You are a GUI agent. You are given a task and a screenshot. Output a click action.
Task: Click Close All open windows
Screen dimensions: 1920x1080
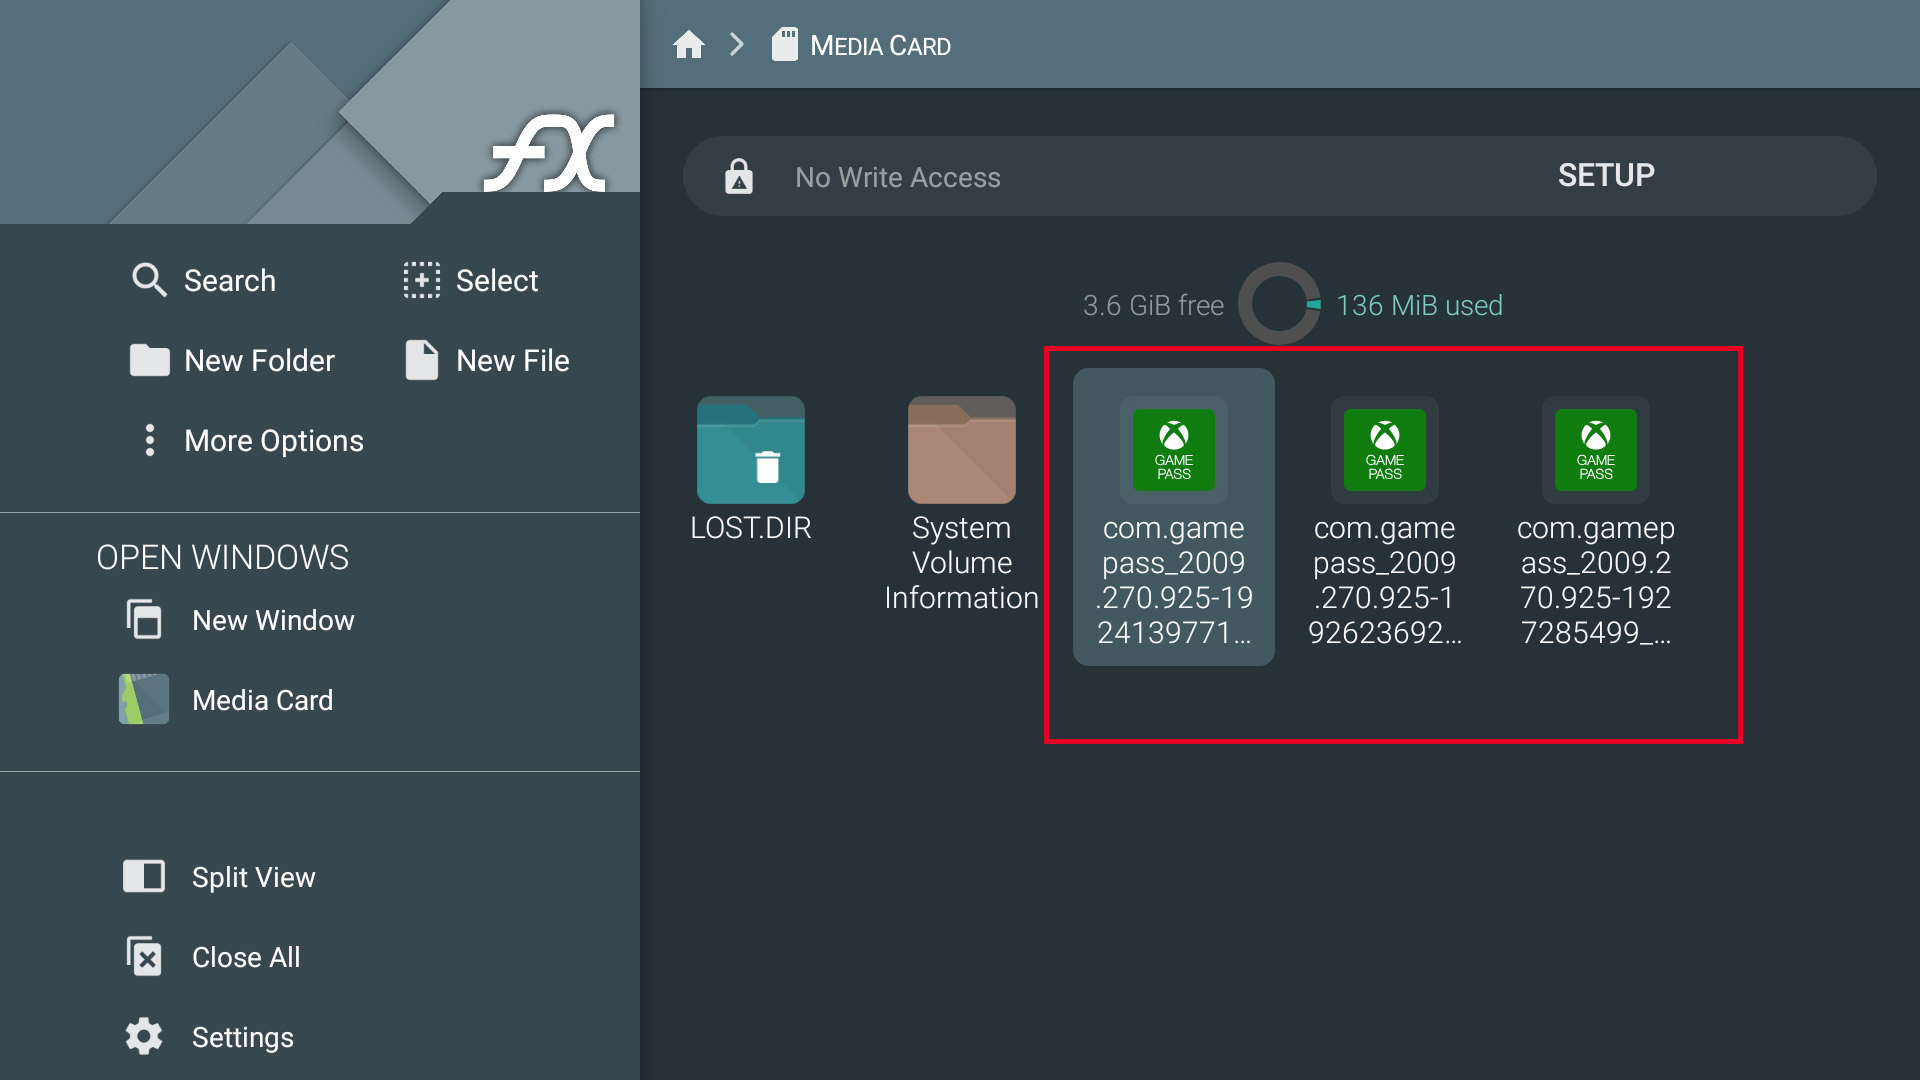(x=245, y=956)
